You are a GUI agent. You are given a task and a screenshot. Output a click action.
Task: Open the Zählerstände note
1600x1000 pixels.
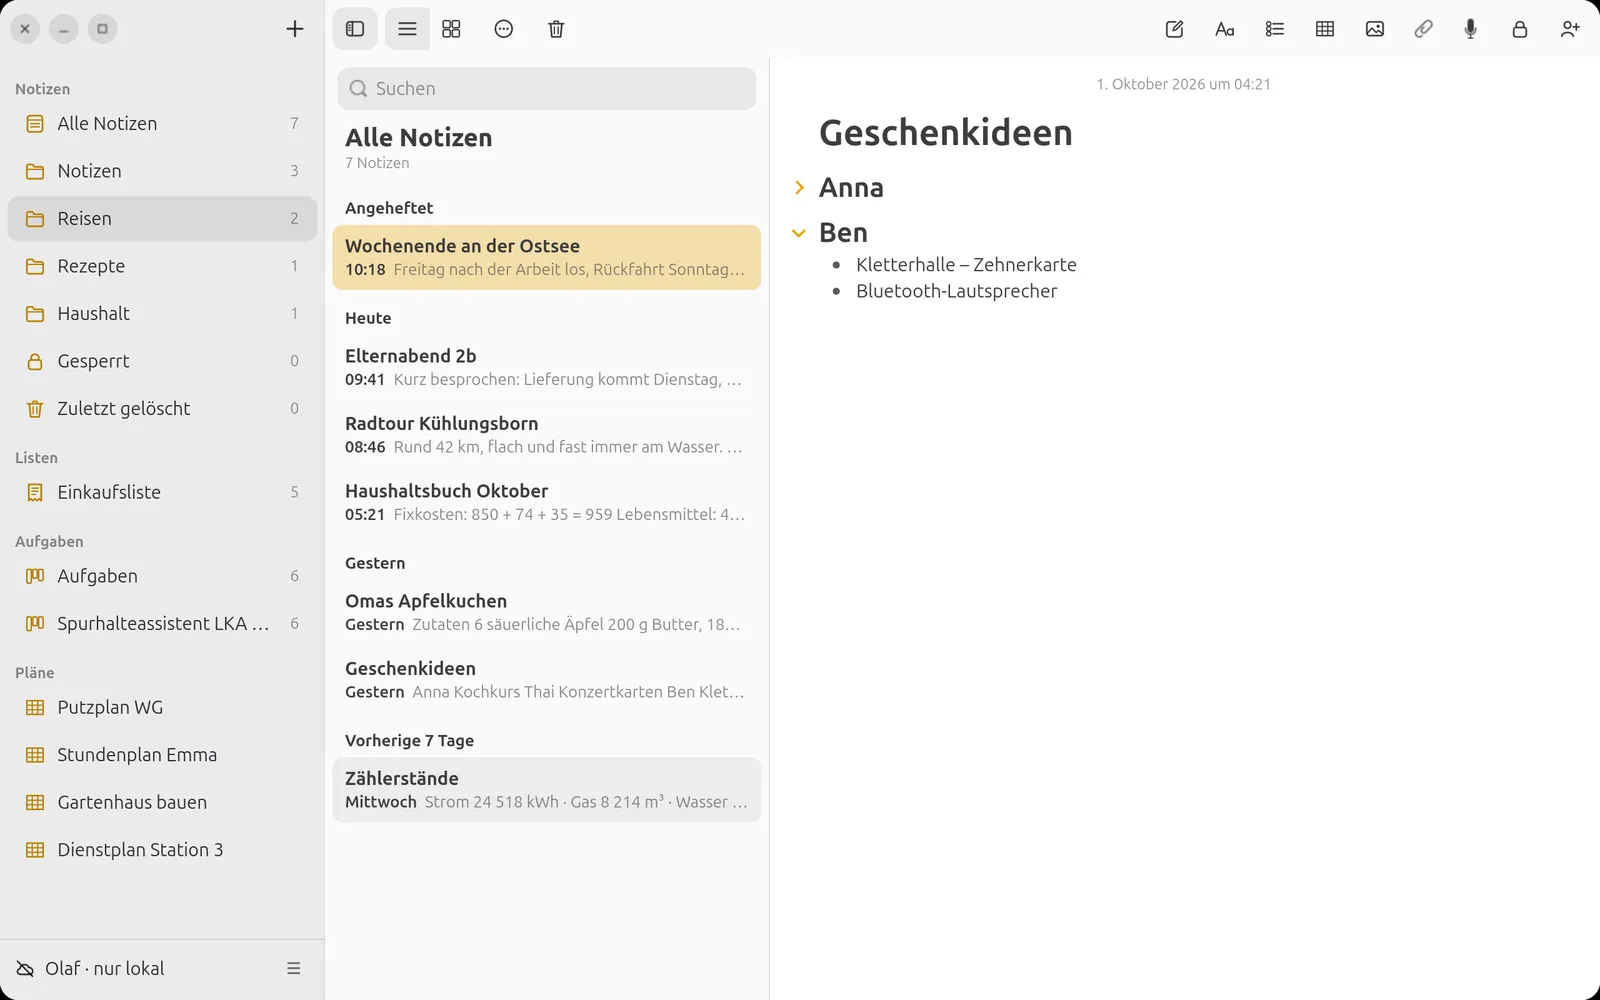(x=547, y=790)
